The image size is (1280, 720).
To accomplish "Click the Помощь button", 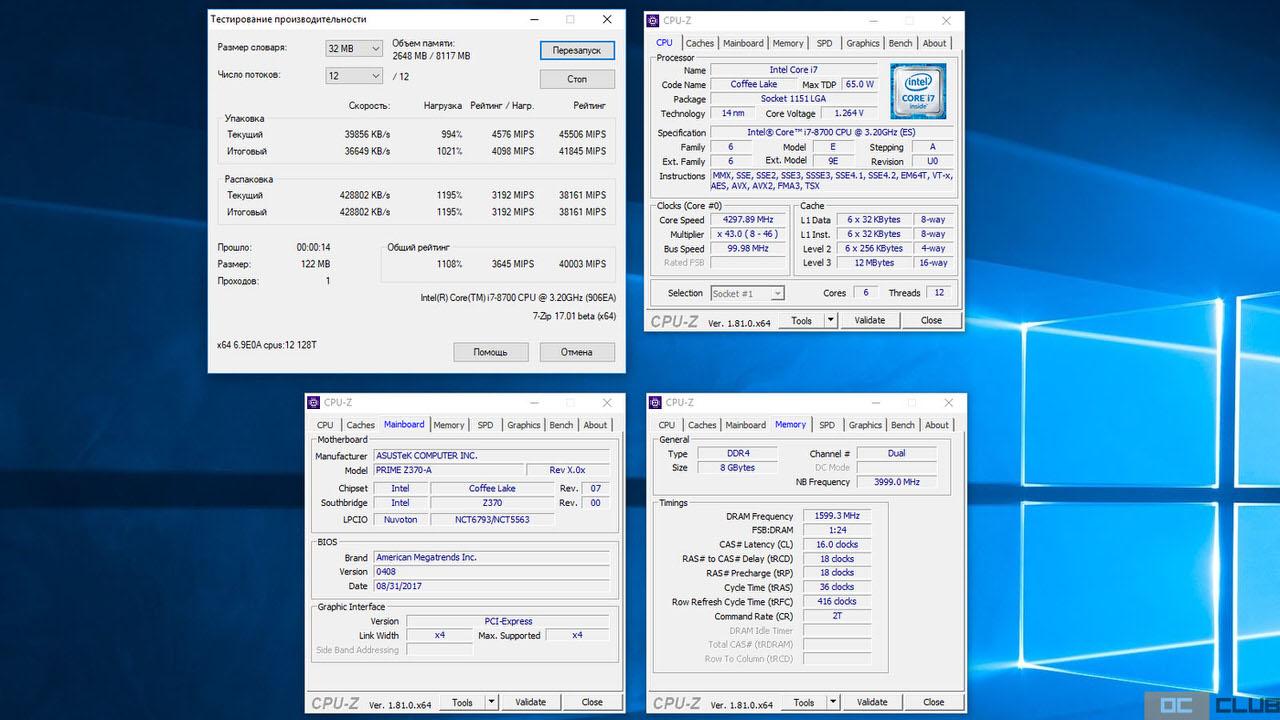I will (x=490, y=352).
